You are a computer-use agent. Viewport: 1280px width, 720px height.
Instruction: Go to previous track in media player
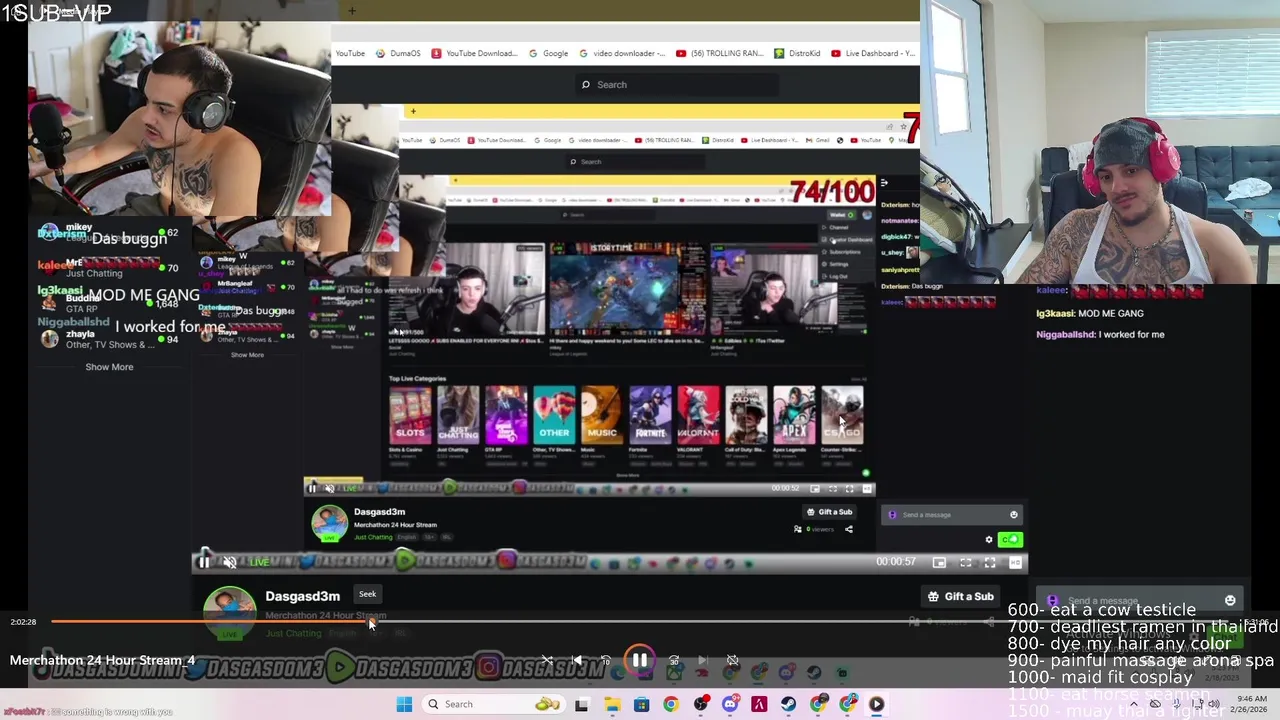coord(577,660)
